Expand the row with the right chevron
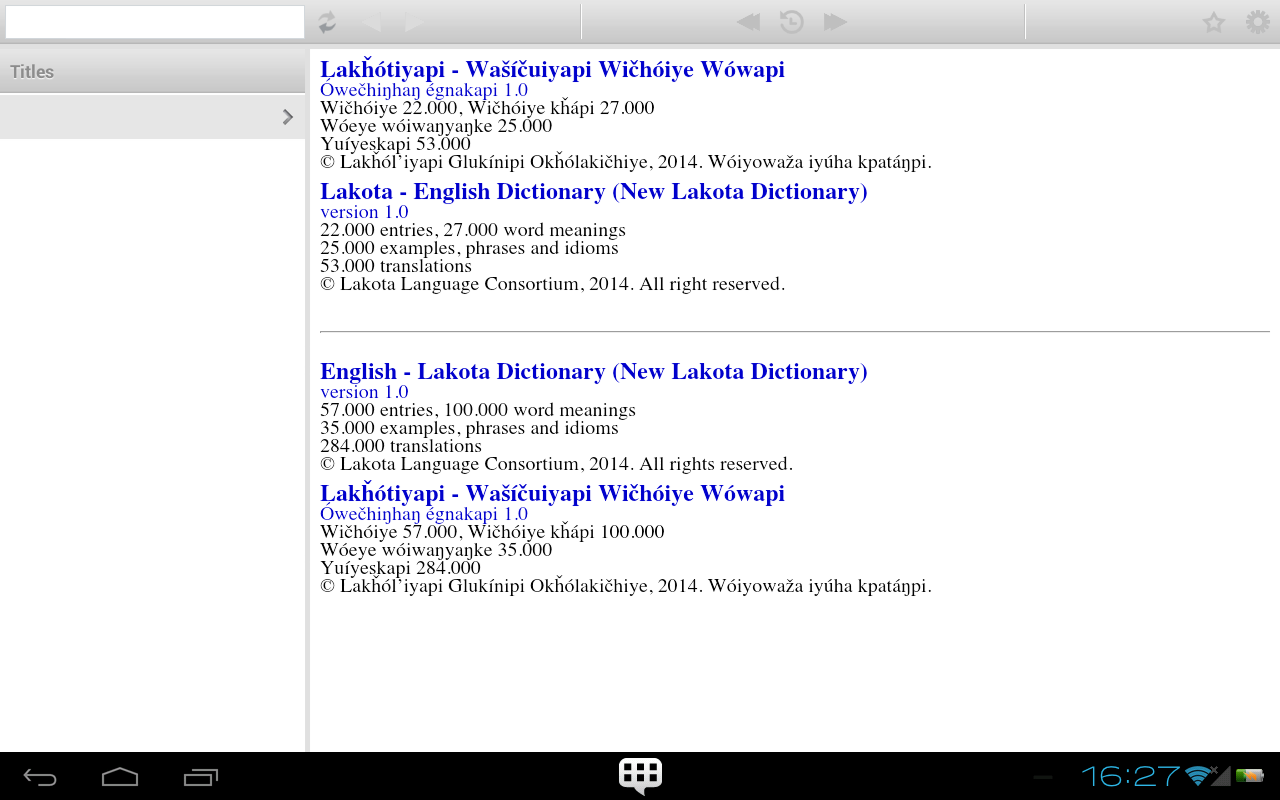 [x=152, y=117]
